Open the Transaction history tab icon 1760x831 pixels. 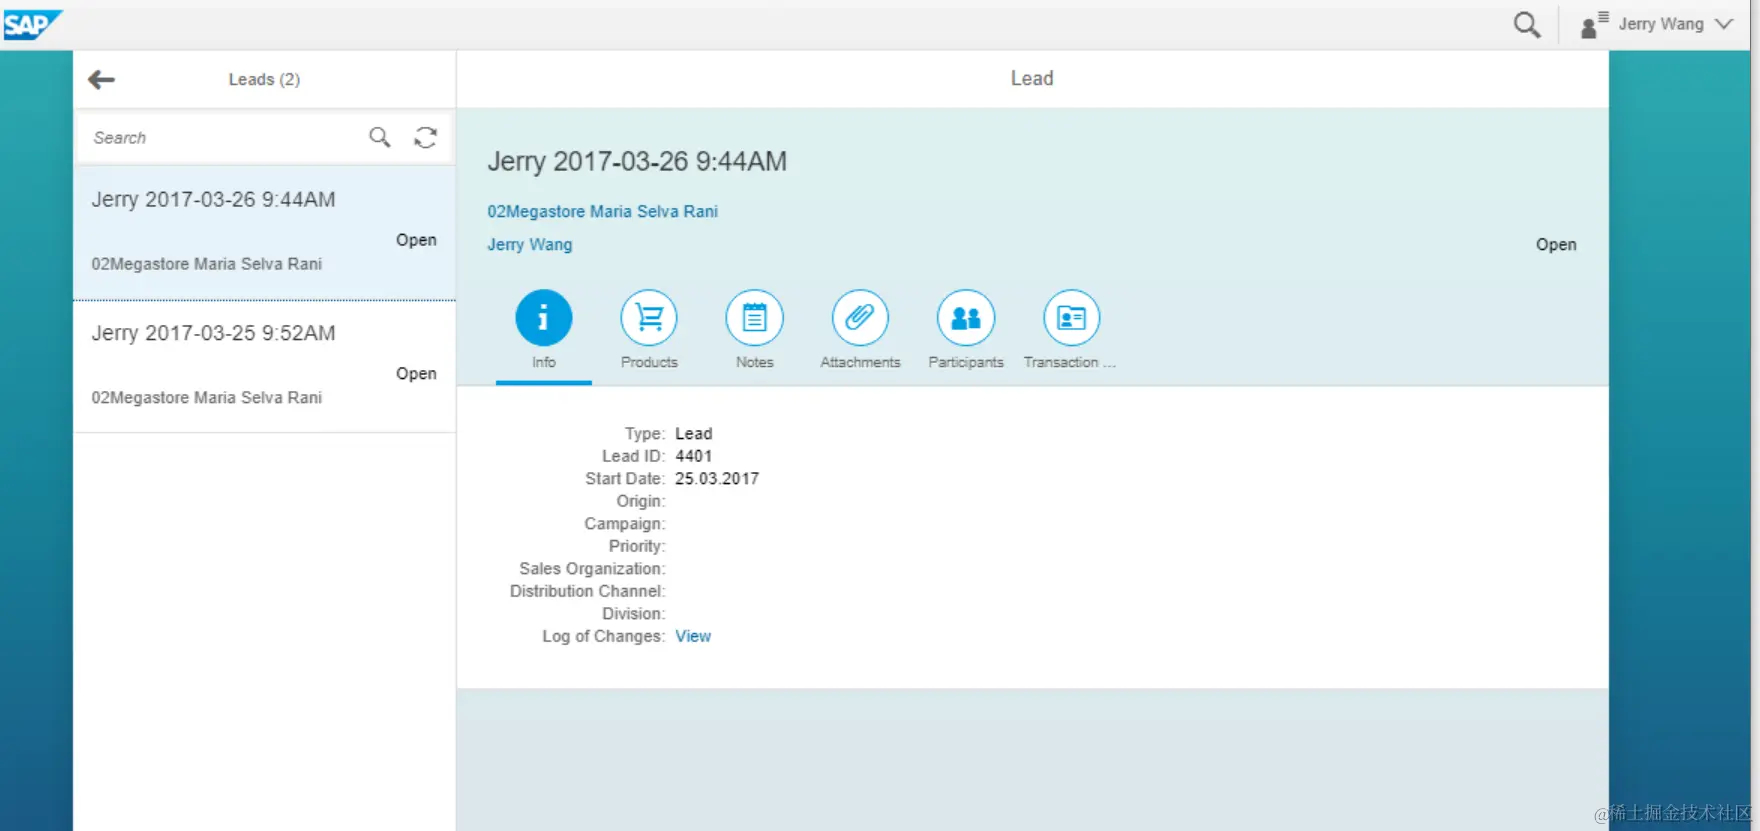pyautogui.click(x=1071, y=318)
